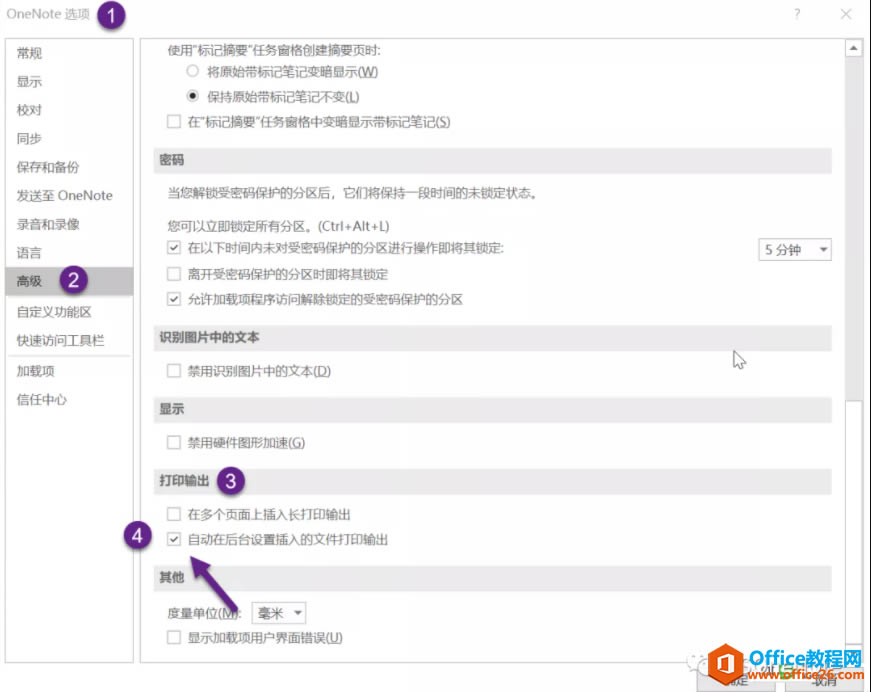Check "在标记摘要任务窗格中变暗显示带标记笔记"

coord(174,122)
